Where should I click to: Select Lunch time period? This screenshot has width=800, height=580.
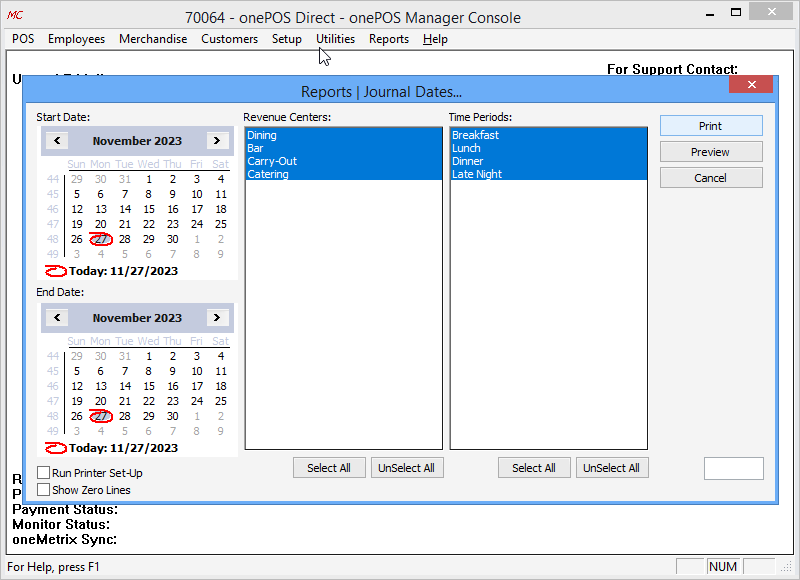click(x=548, y=148)
